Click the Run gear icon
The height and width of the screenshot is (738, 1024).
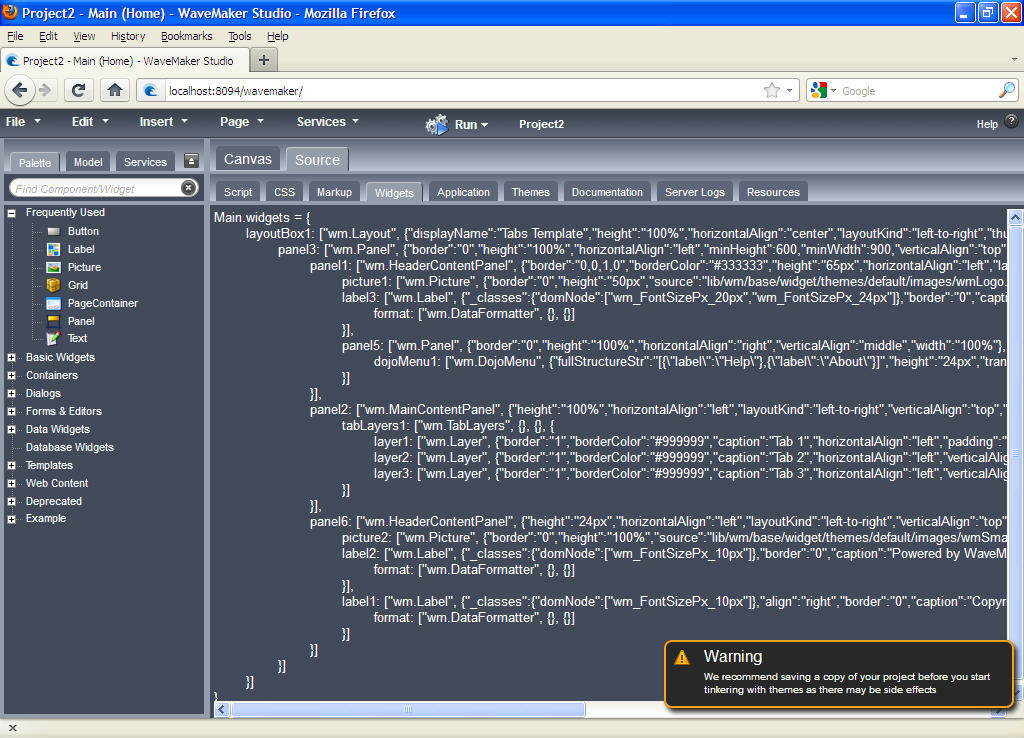point(437,124)
